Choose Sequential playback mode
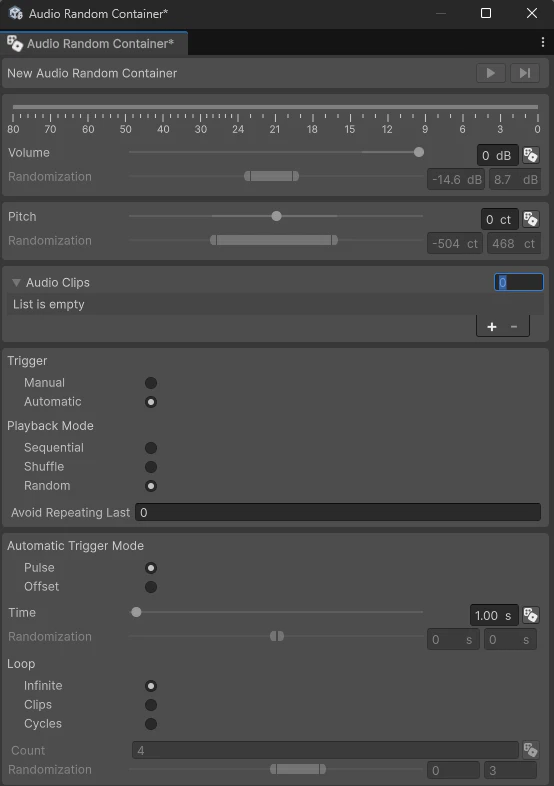The width and height of the screenshot is (554, 786). pos(151,448)
